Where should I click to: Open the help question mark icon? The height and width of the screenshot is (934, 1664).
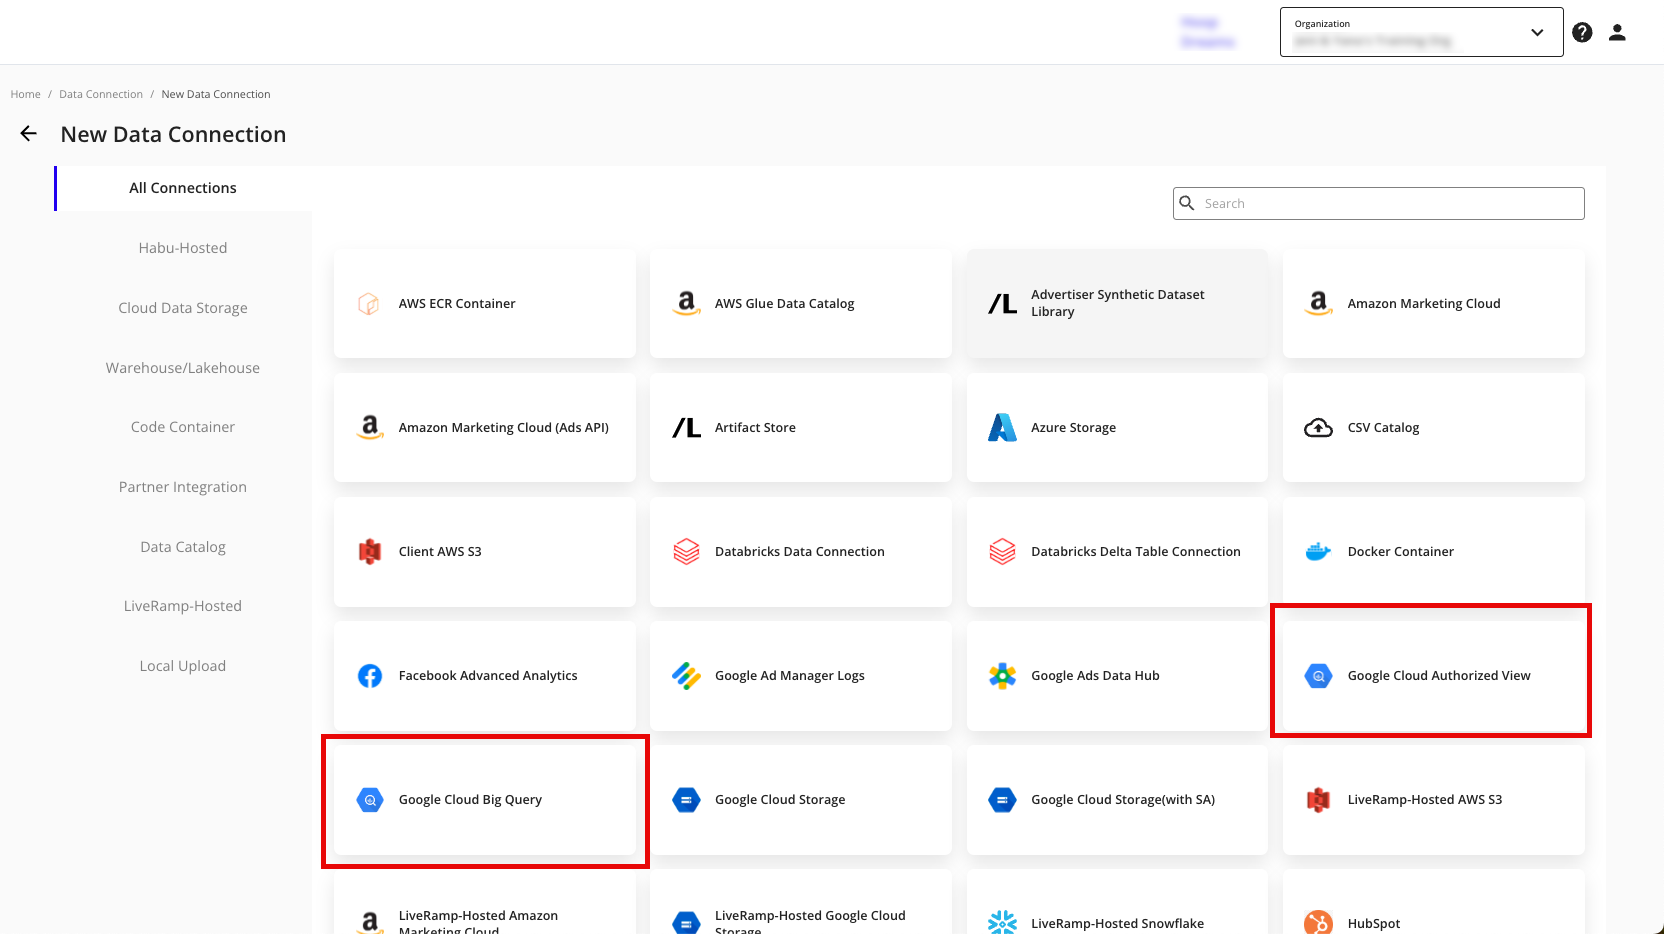tap(1582, 33)
